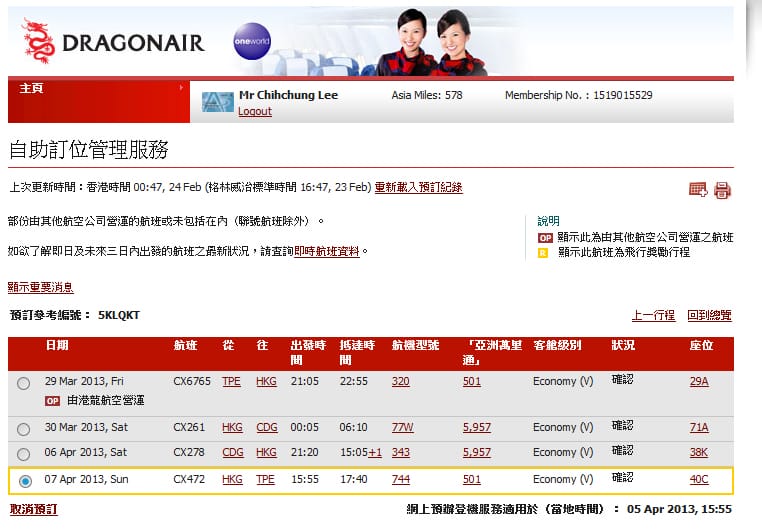
Task: Select the 29 Mar 2013 flight radio button
Action: click(23, 383)
